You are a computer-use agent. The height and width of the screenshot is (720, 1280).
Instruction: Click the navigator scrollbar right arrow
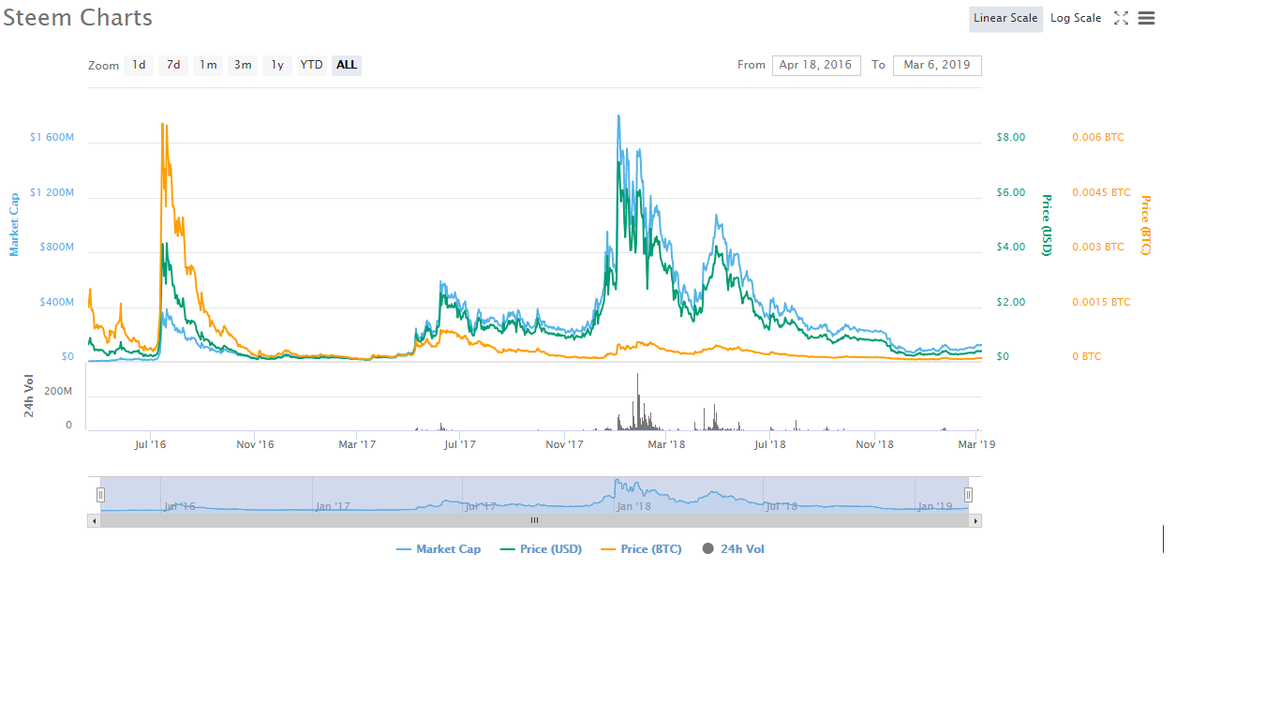(976, 521)
